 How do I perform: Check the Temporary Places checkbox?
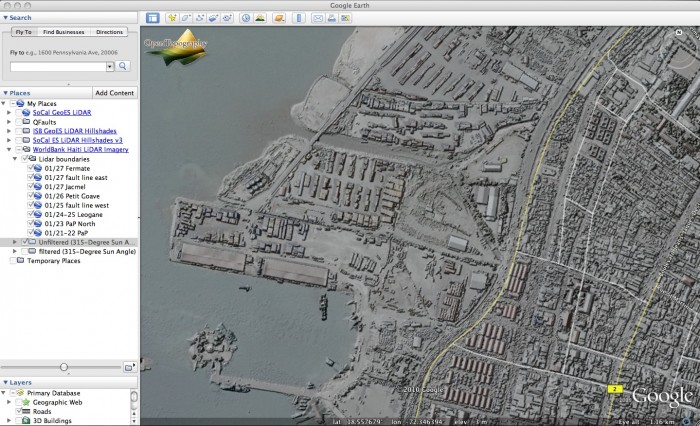coord(12,260)
